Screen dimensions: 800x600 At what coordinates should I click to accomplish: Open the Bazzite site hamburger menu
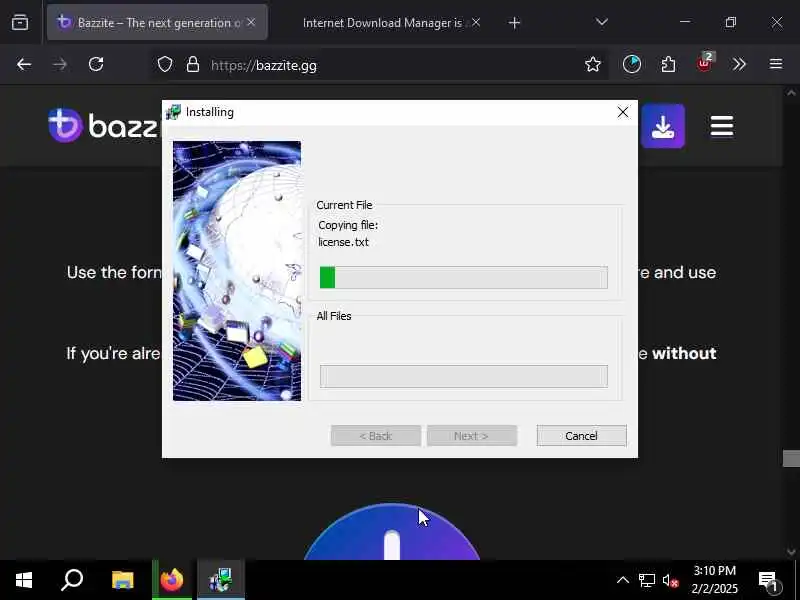[721, 126]
